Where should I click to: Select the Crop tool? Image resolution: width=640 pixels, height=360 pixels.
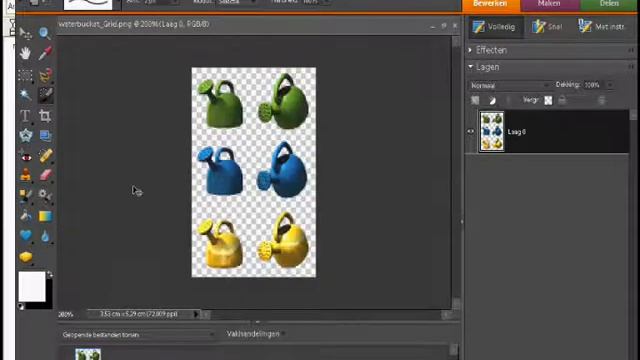coord(45,116)
